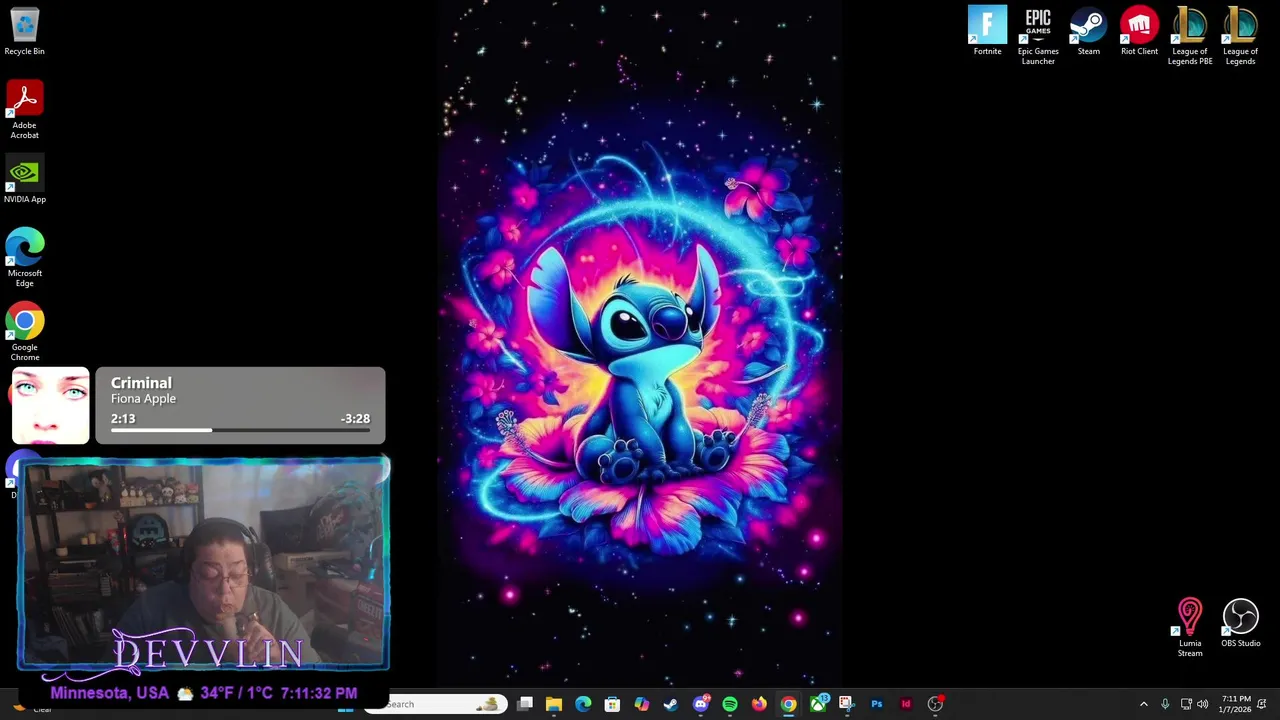Open Task View from the taskbar
1280x720 pixels.
coord(525,704)
